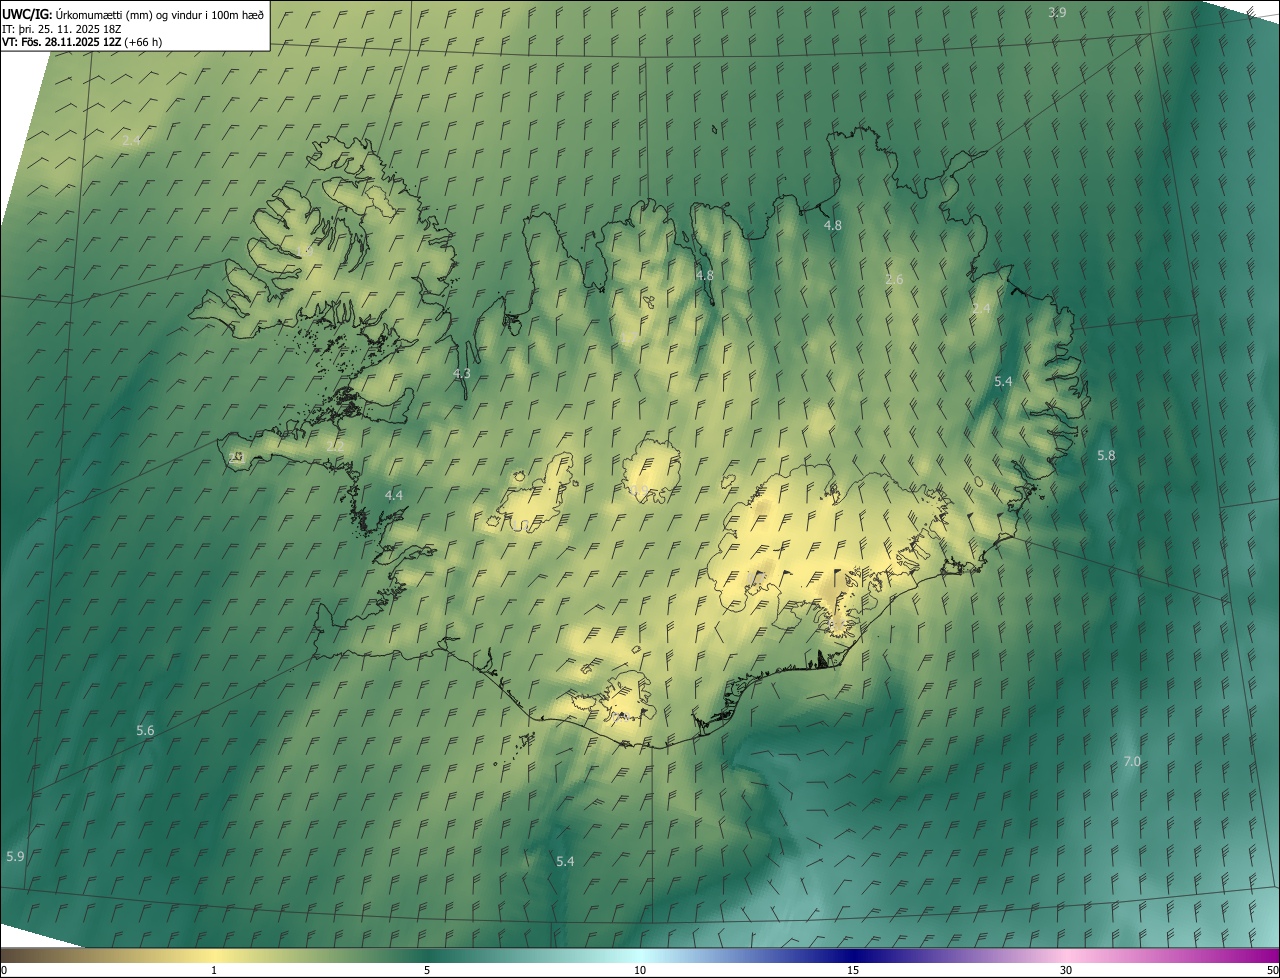Click the 5.8 value label off the east coast
1280x978 pixels.
1106,455
